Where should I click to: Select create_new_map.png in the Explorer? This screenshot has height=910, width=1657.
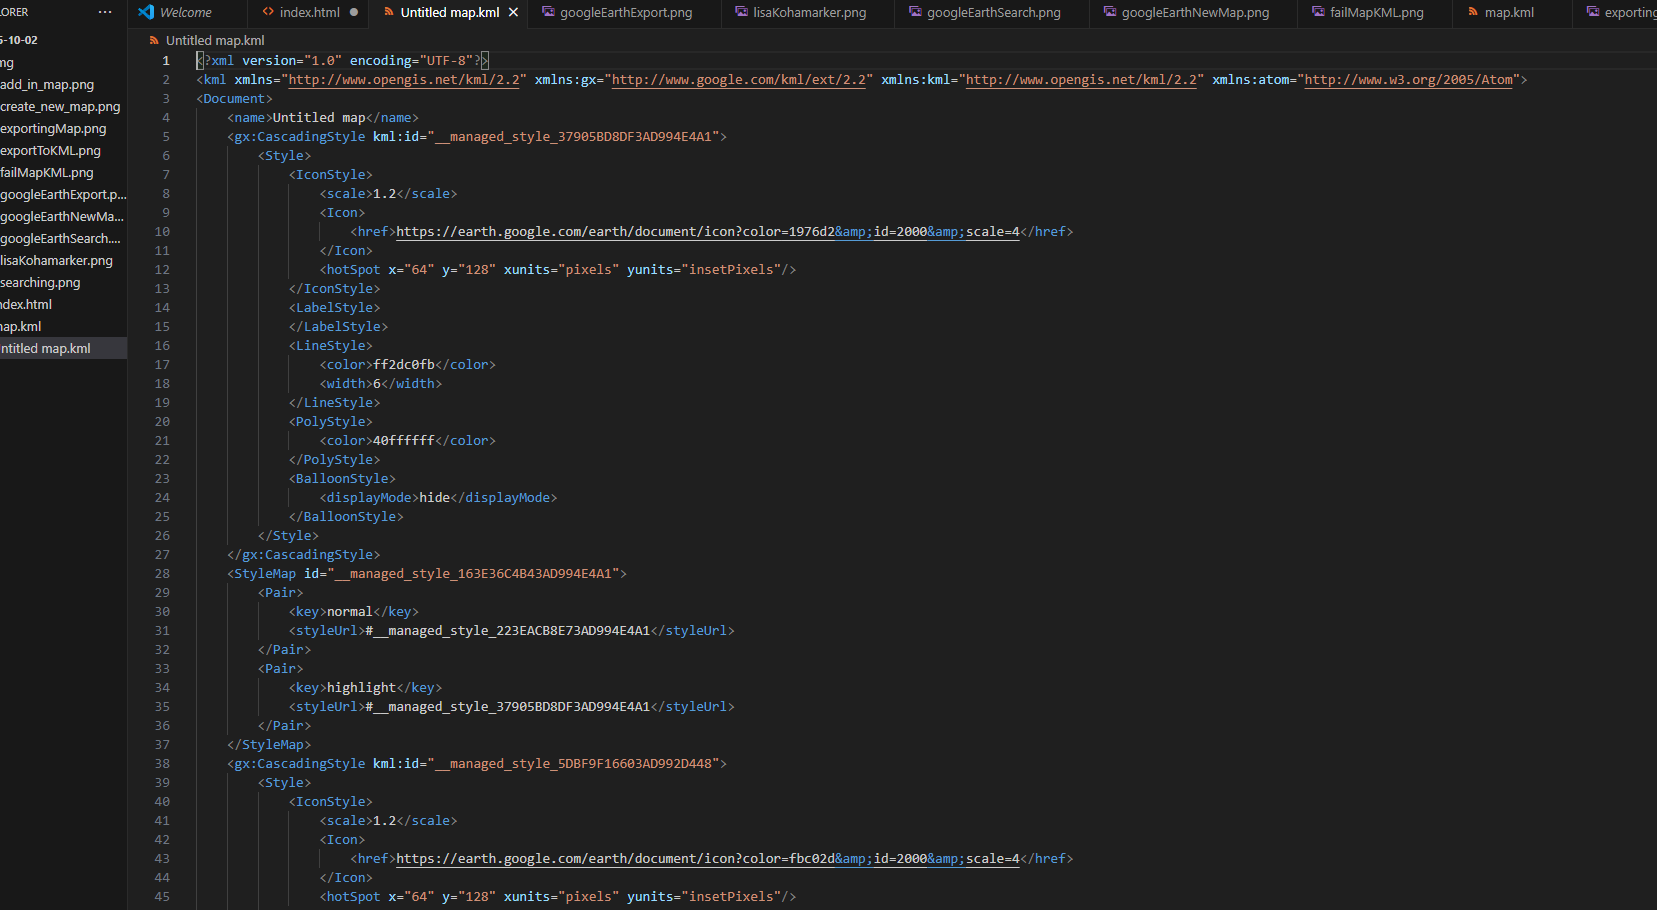point(60,107)
